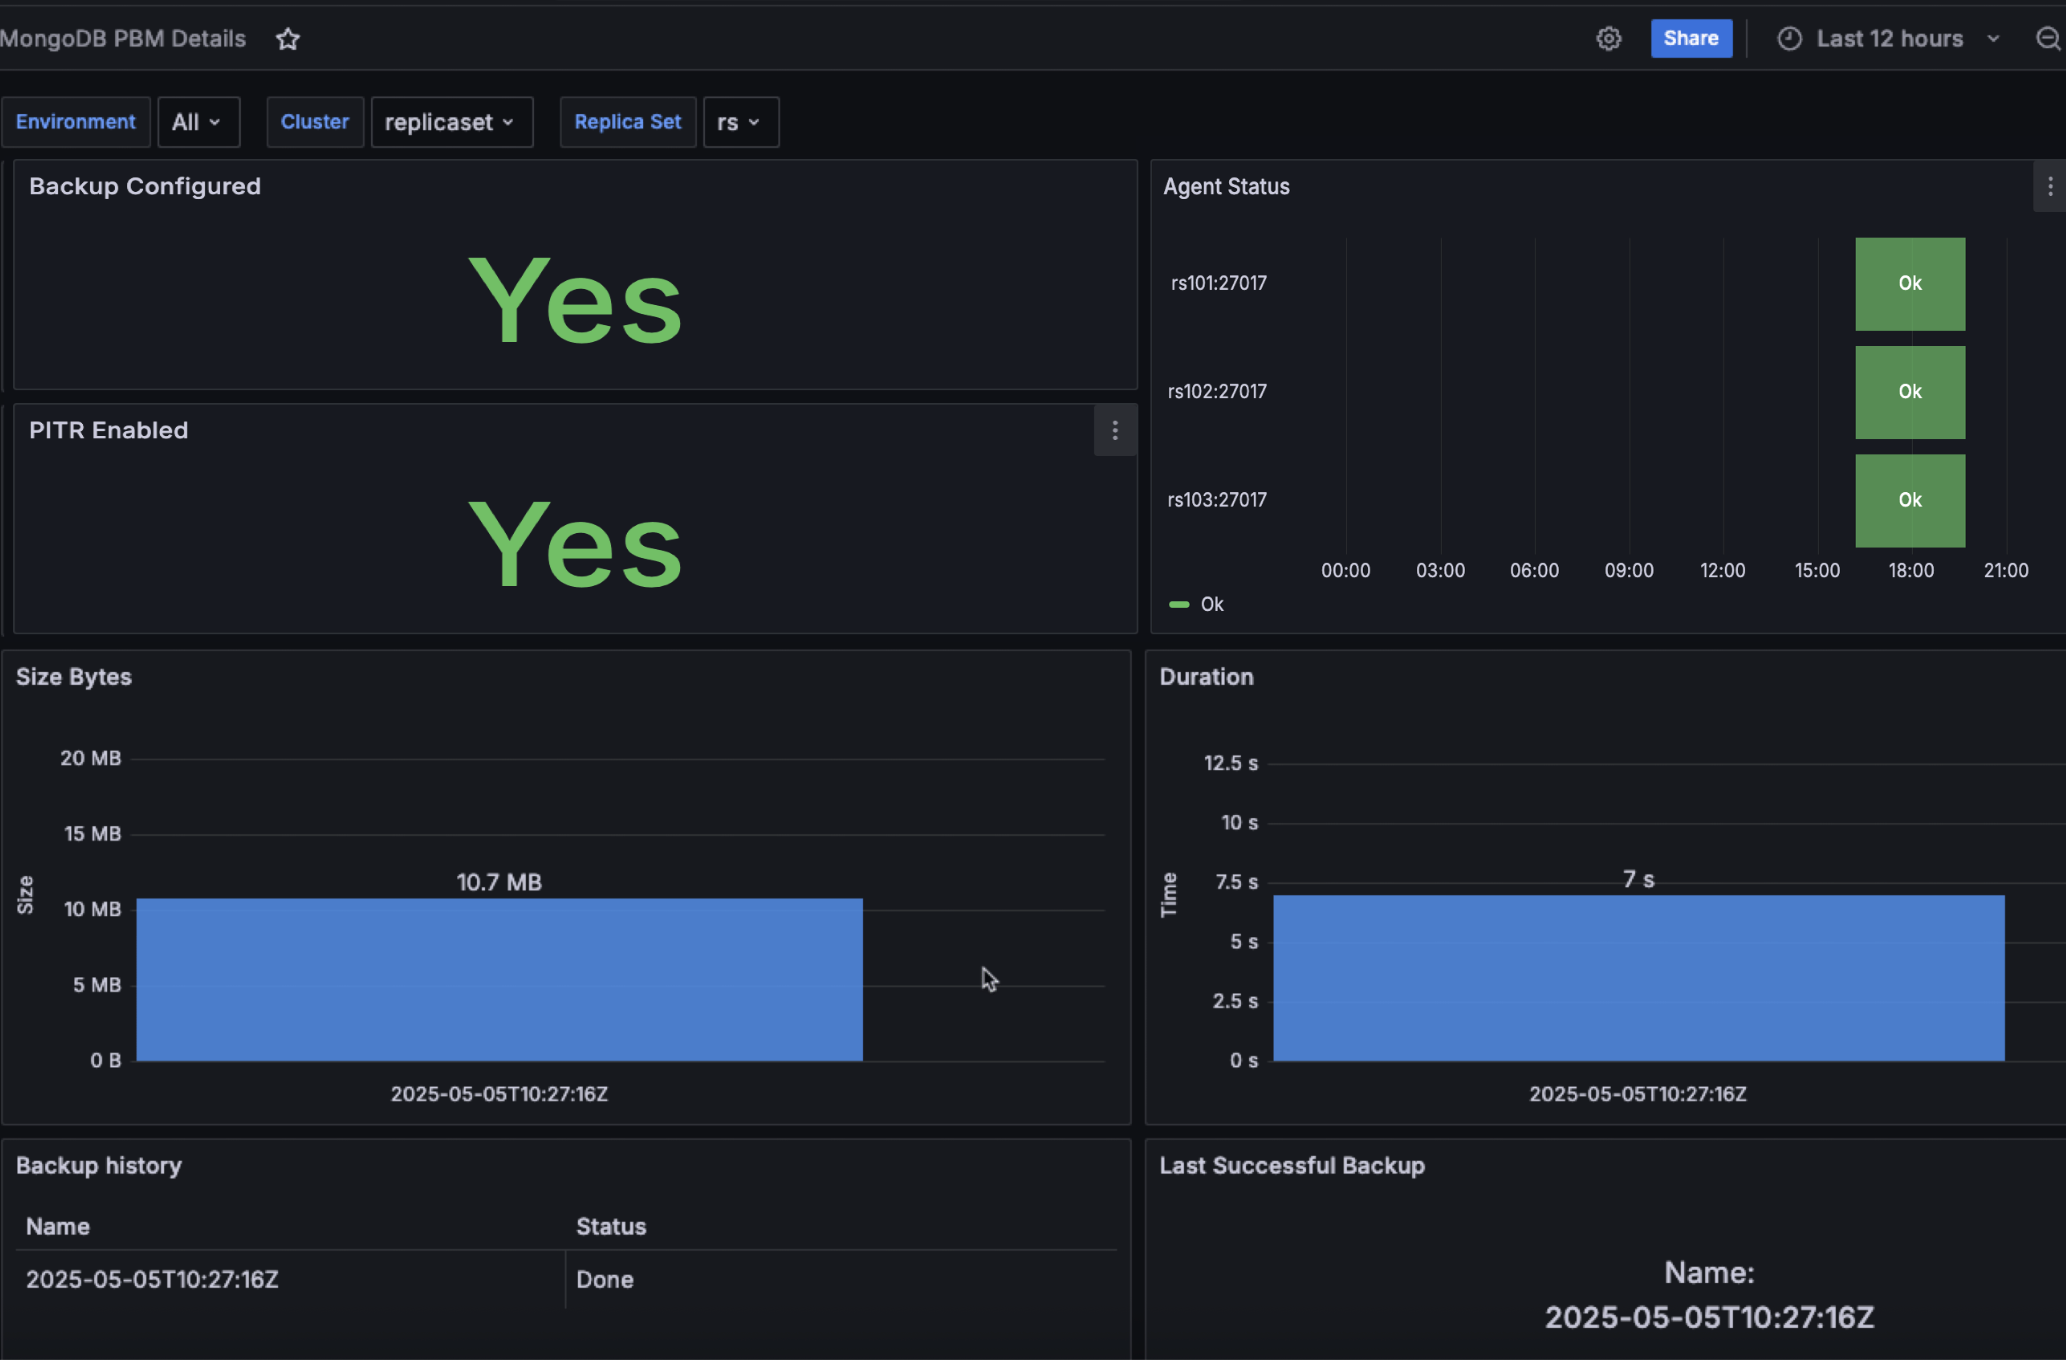Click the Done status in Backup history
The width and height of the screenshot is (2066, 1360).
click(x=604, y=1278)
